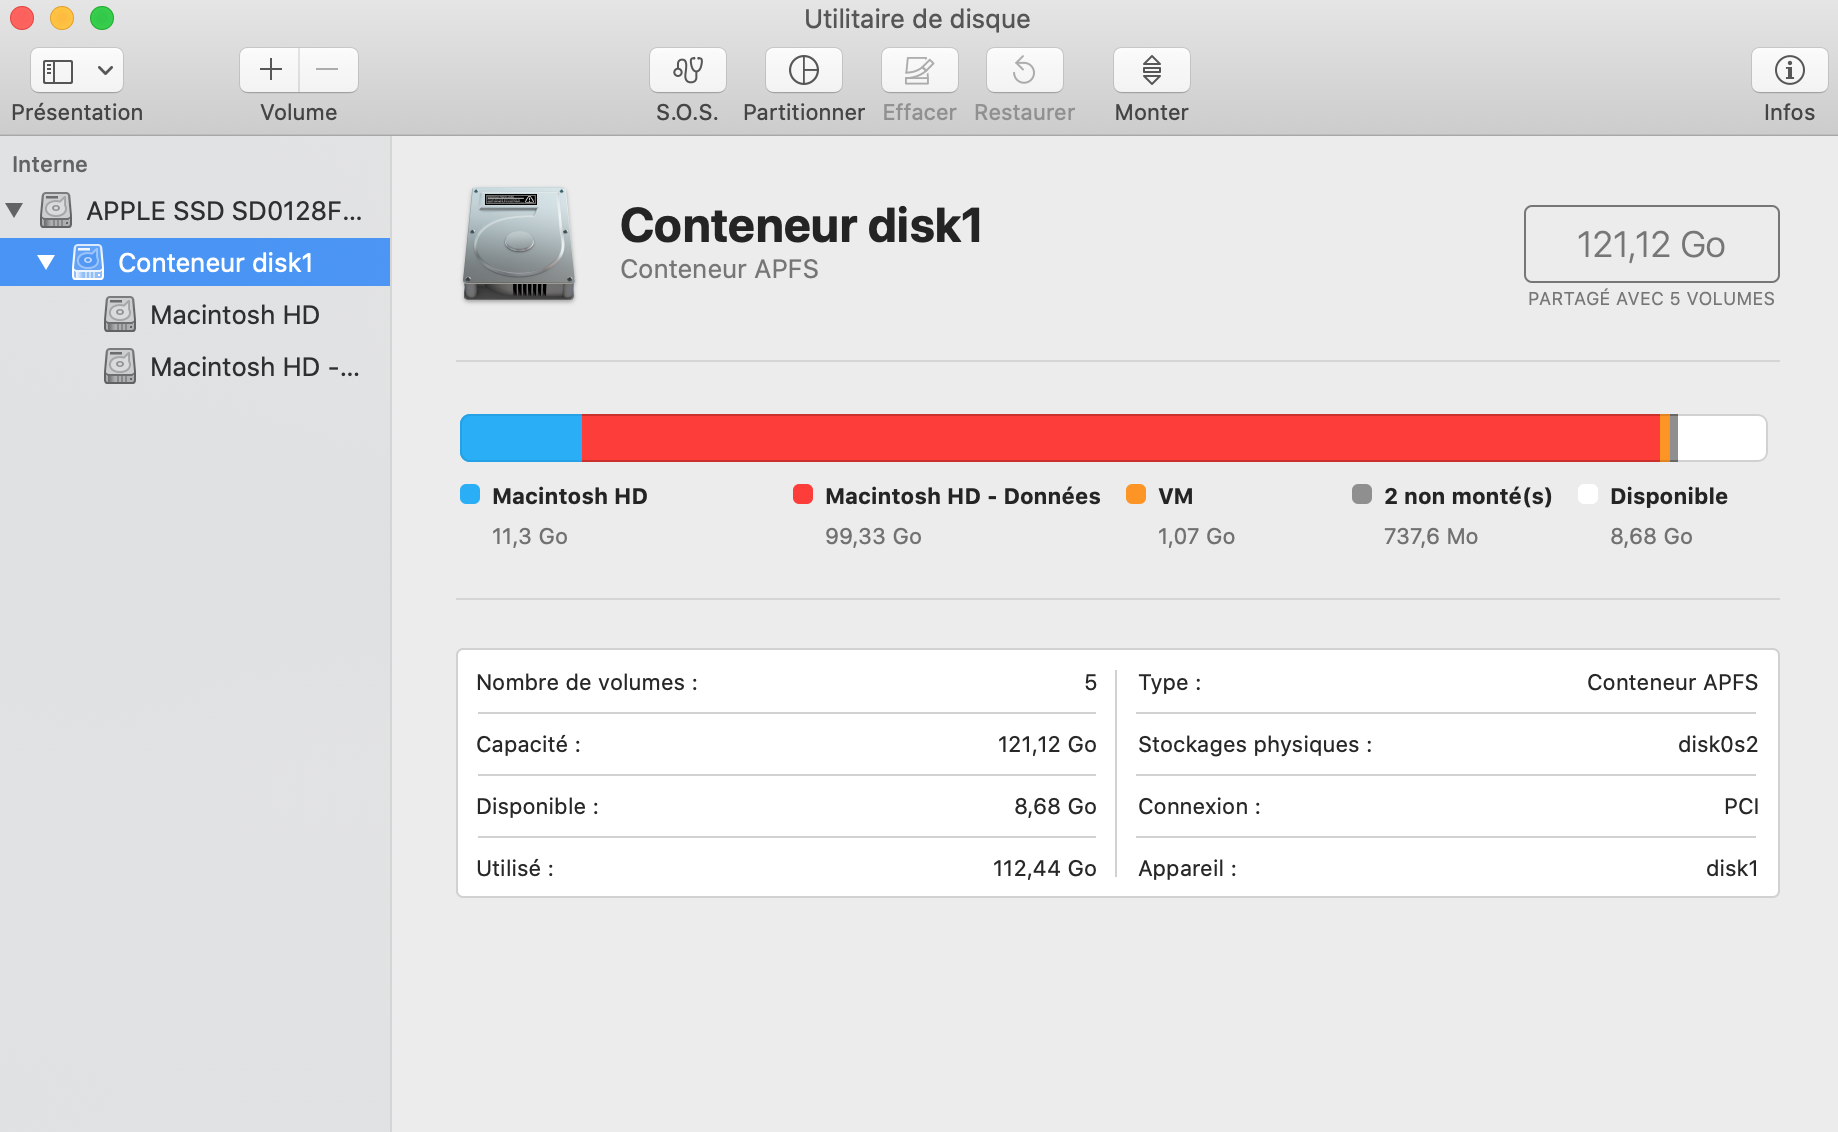Remove volume with minus button
The height and width of the screenshot is (1132, 1838).
point(328,70)
